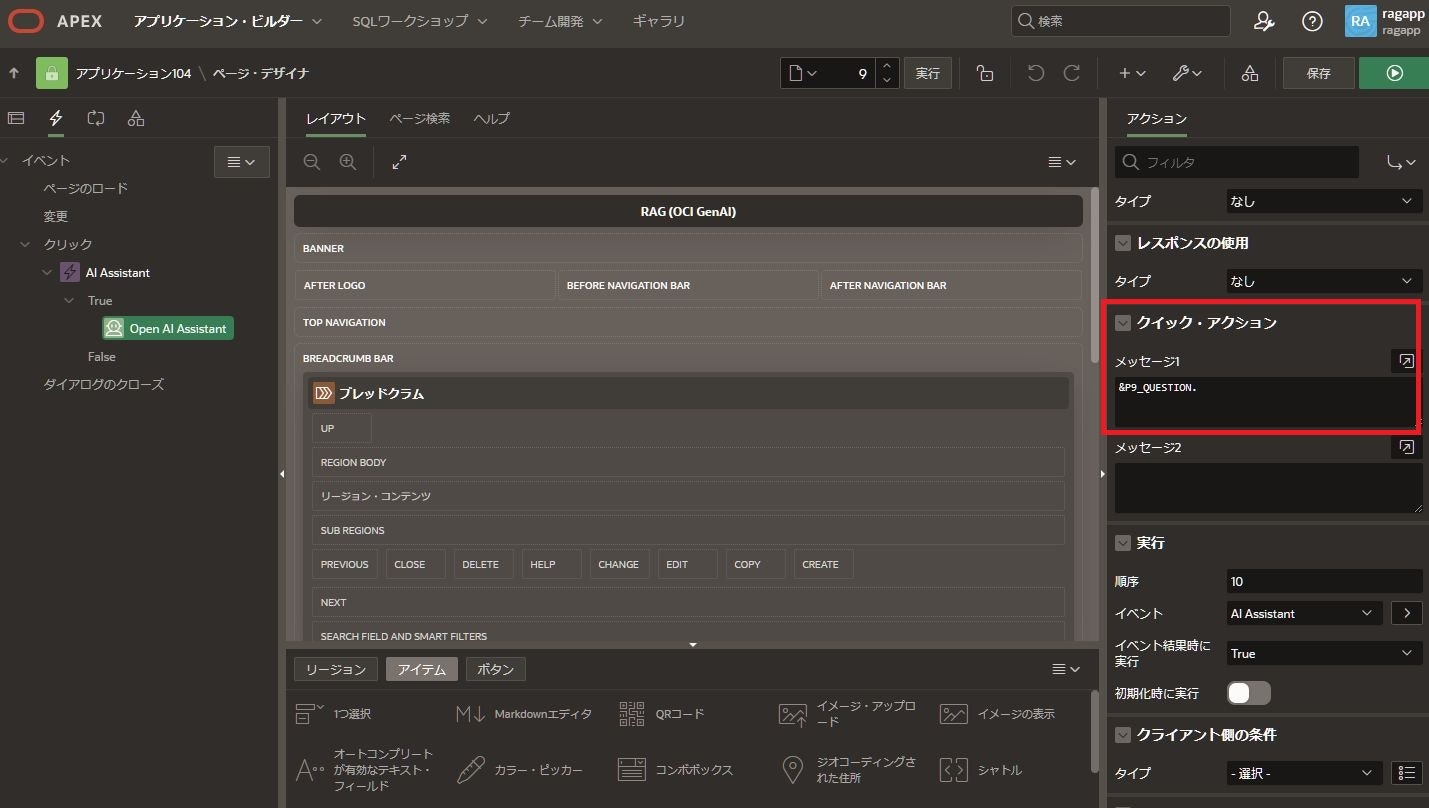Viewport: 1429px width, 808px height.
Task: Open the Create plus menu
Action: [x=1131, y=73]
